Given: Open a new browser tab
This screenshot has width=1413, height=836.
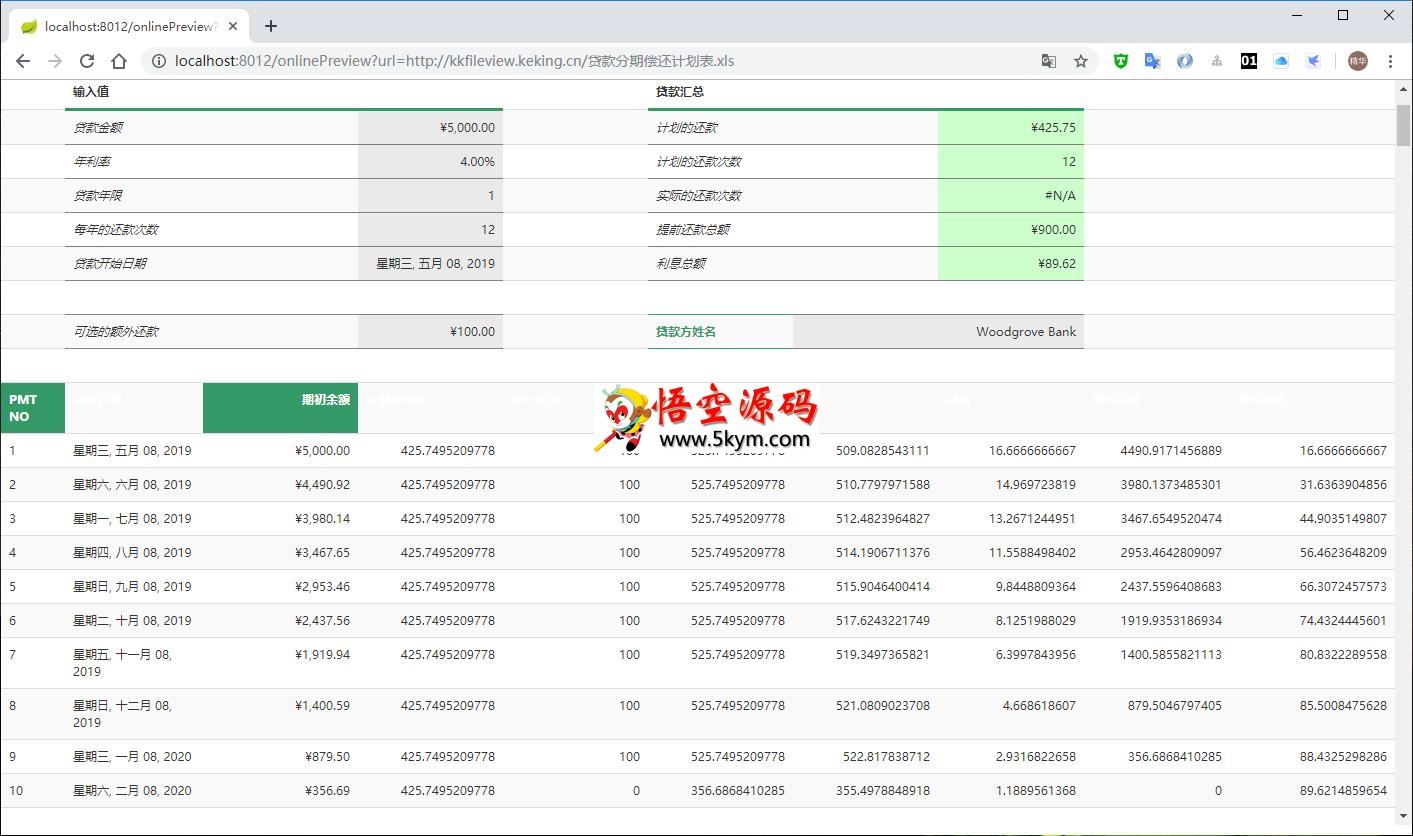Looking at the screenshot, I should coord(270,26).
